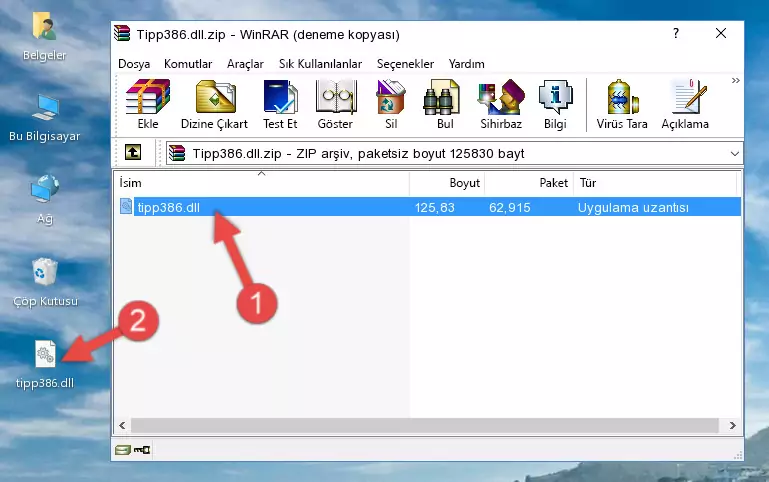This screenshot has width=769, height=482.
Task: Open the Komutlar menu
Action: pyautogui.click(x=188, y=64)
